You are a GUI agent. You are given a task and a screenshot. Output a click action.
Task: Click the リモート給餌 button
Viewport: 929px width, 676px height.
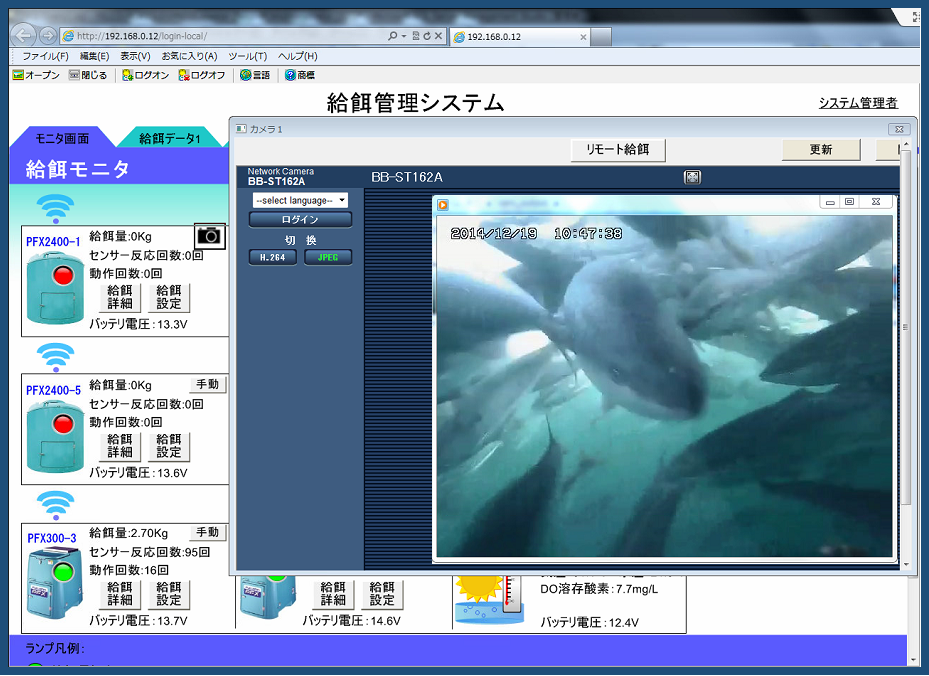coord(617,150)
